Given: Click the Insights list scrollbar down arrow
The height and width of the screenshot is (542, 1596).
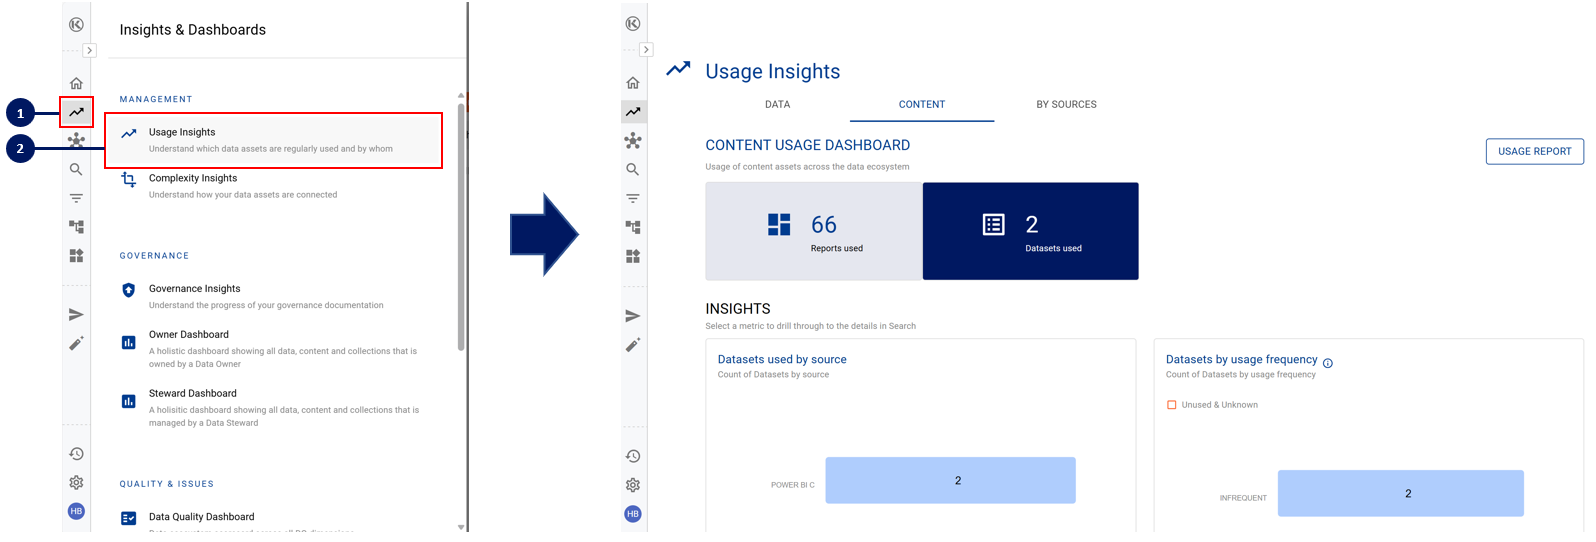Looking at the screenshot, I should (x=461, y=527).
